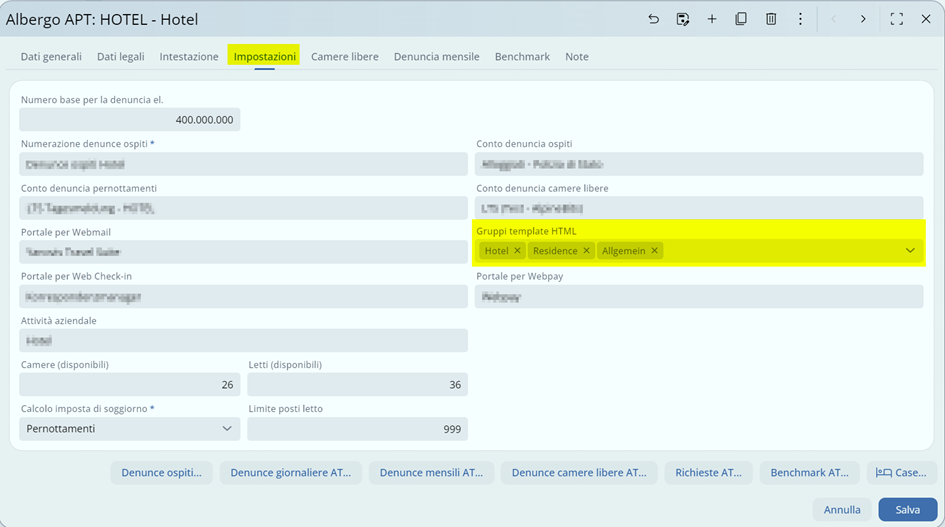Go to next record with right arrow
The image size is (945, 527).
[x=863, y=19]
